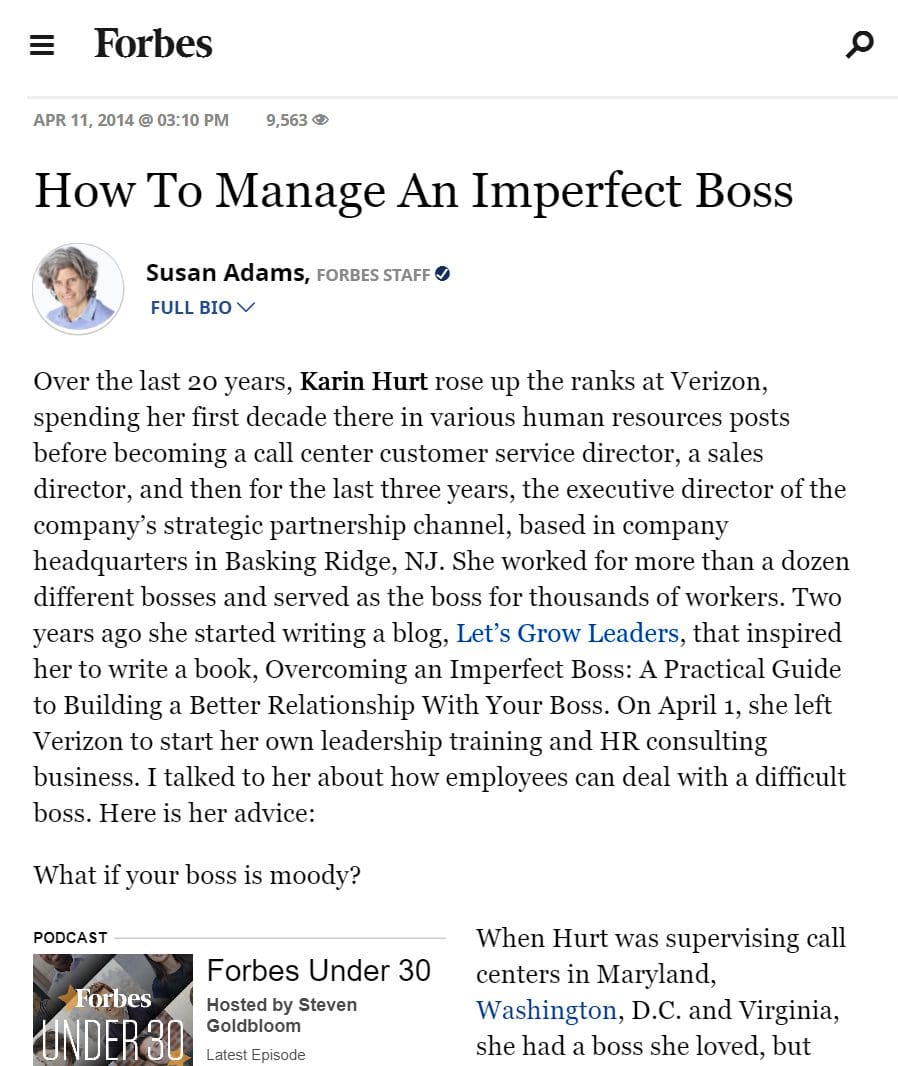Image resolution: width=898 pixels, height=1066 pixels.
Task: Click the search magnifier icon
Action: [x=859, y=44]
